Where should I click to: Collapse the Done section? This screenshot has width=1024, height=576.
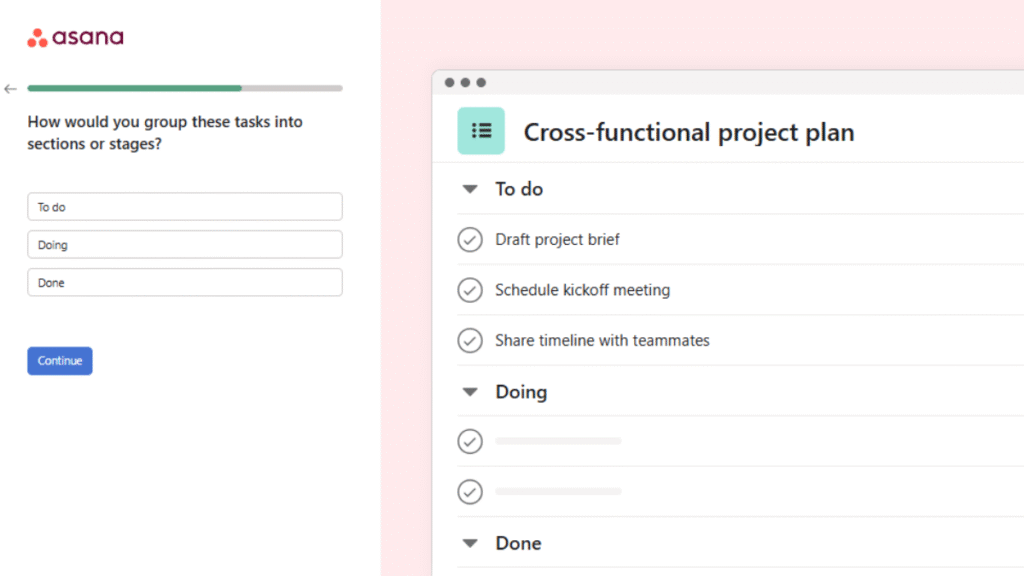pos(470,542)
